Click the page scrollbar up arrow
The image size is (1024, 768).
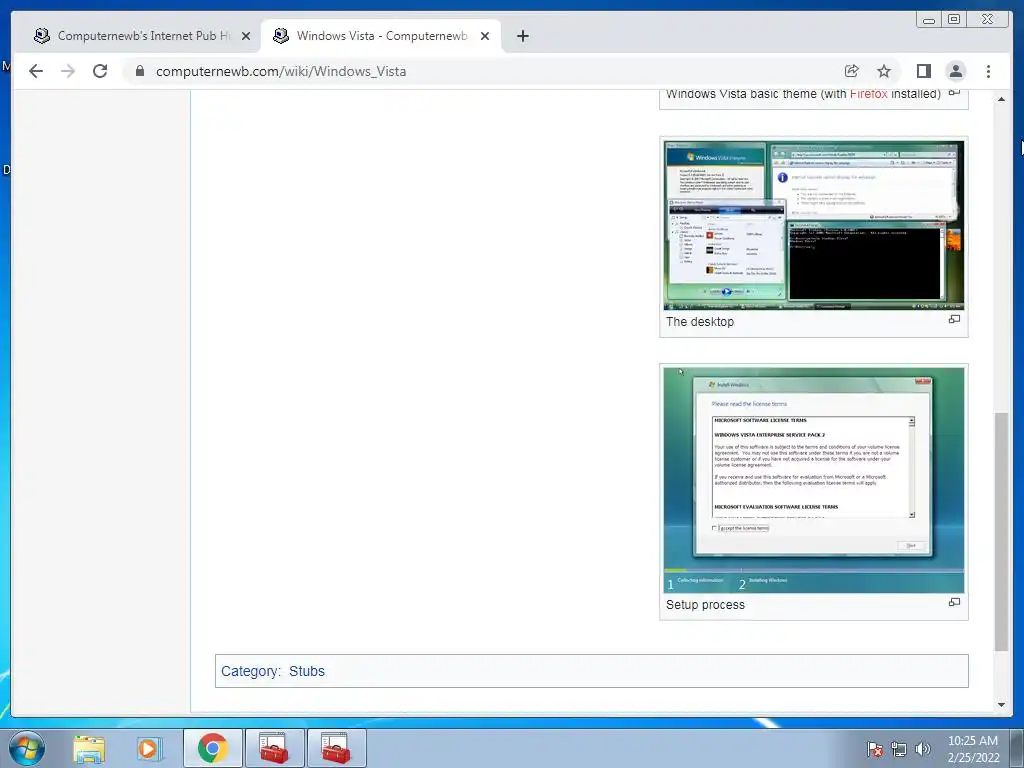pos(1001,99)
